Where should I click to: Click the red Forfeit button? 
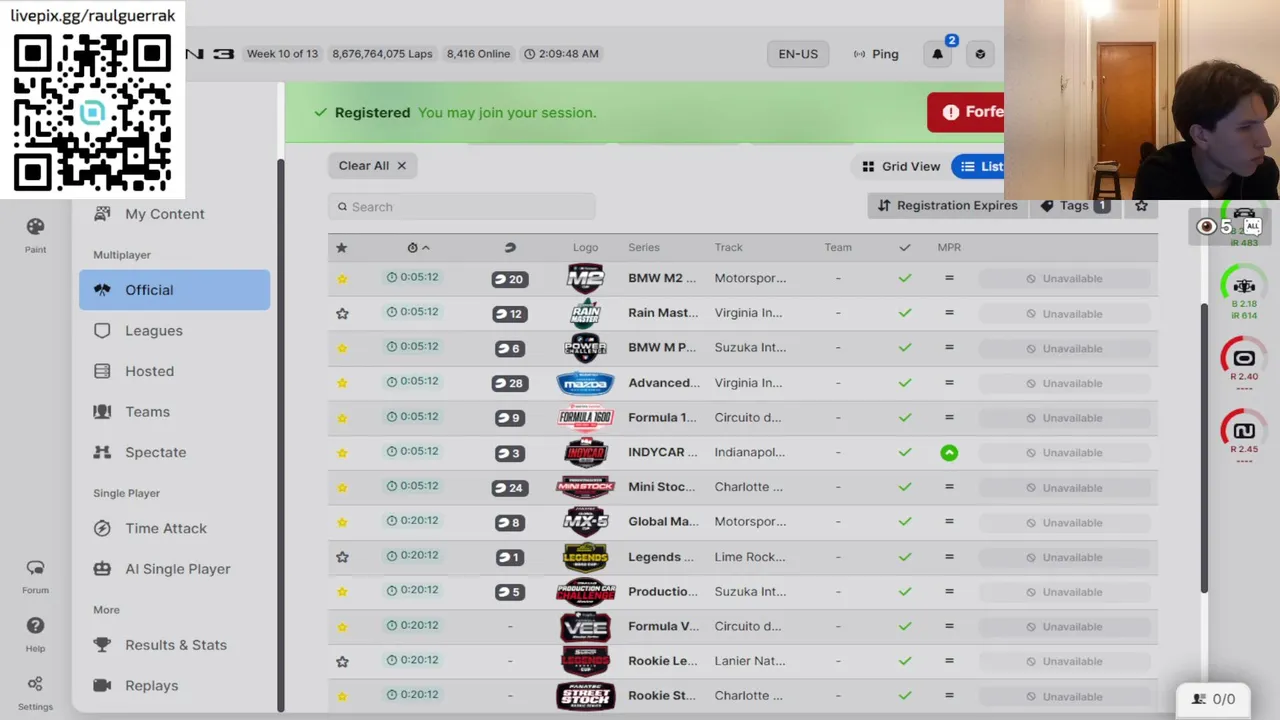click(966, 113)
